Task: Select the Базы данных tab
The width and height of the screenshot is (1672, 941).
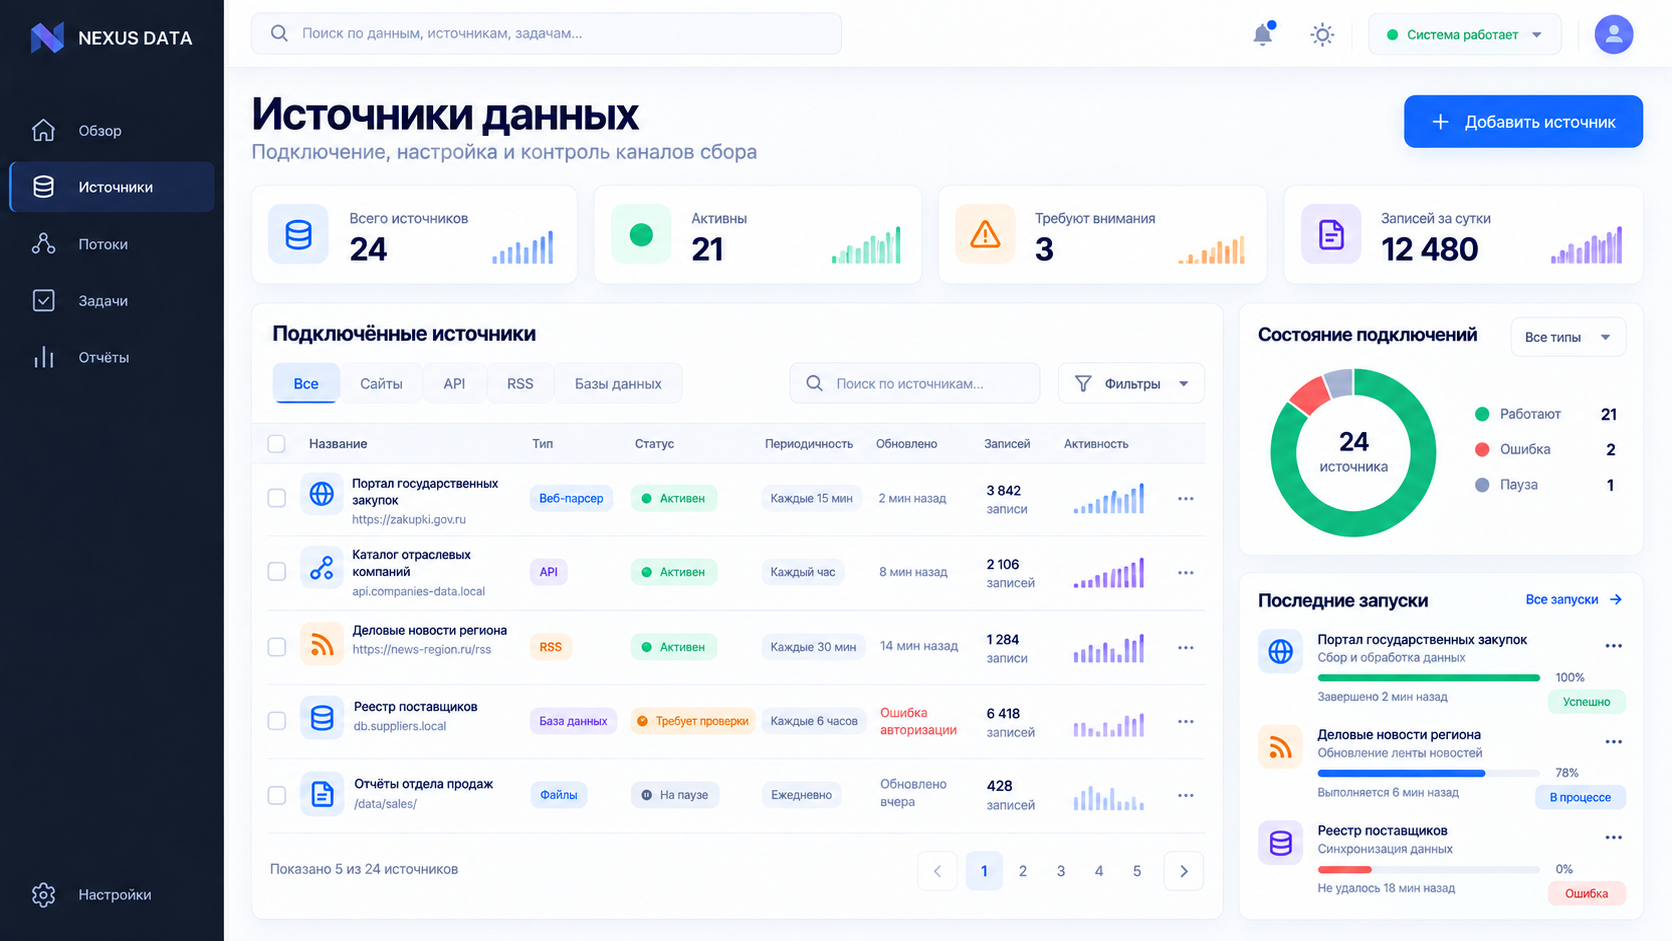Action: click(618, 384)
